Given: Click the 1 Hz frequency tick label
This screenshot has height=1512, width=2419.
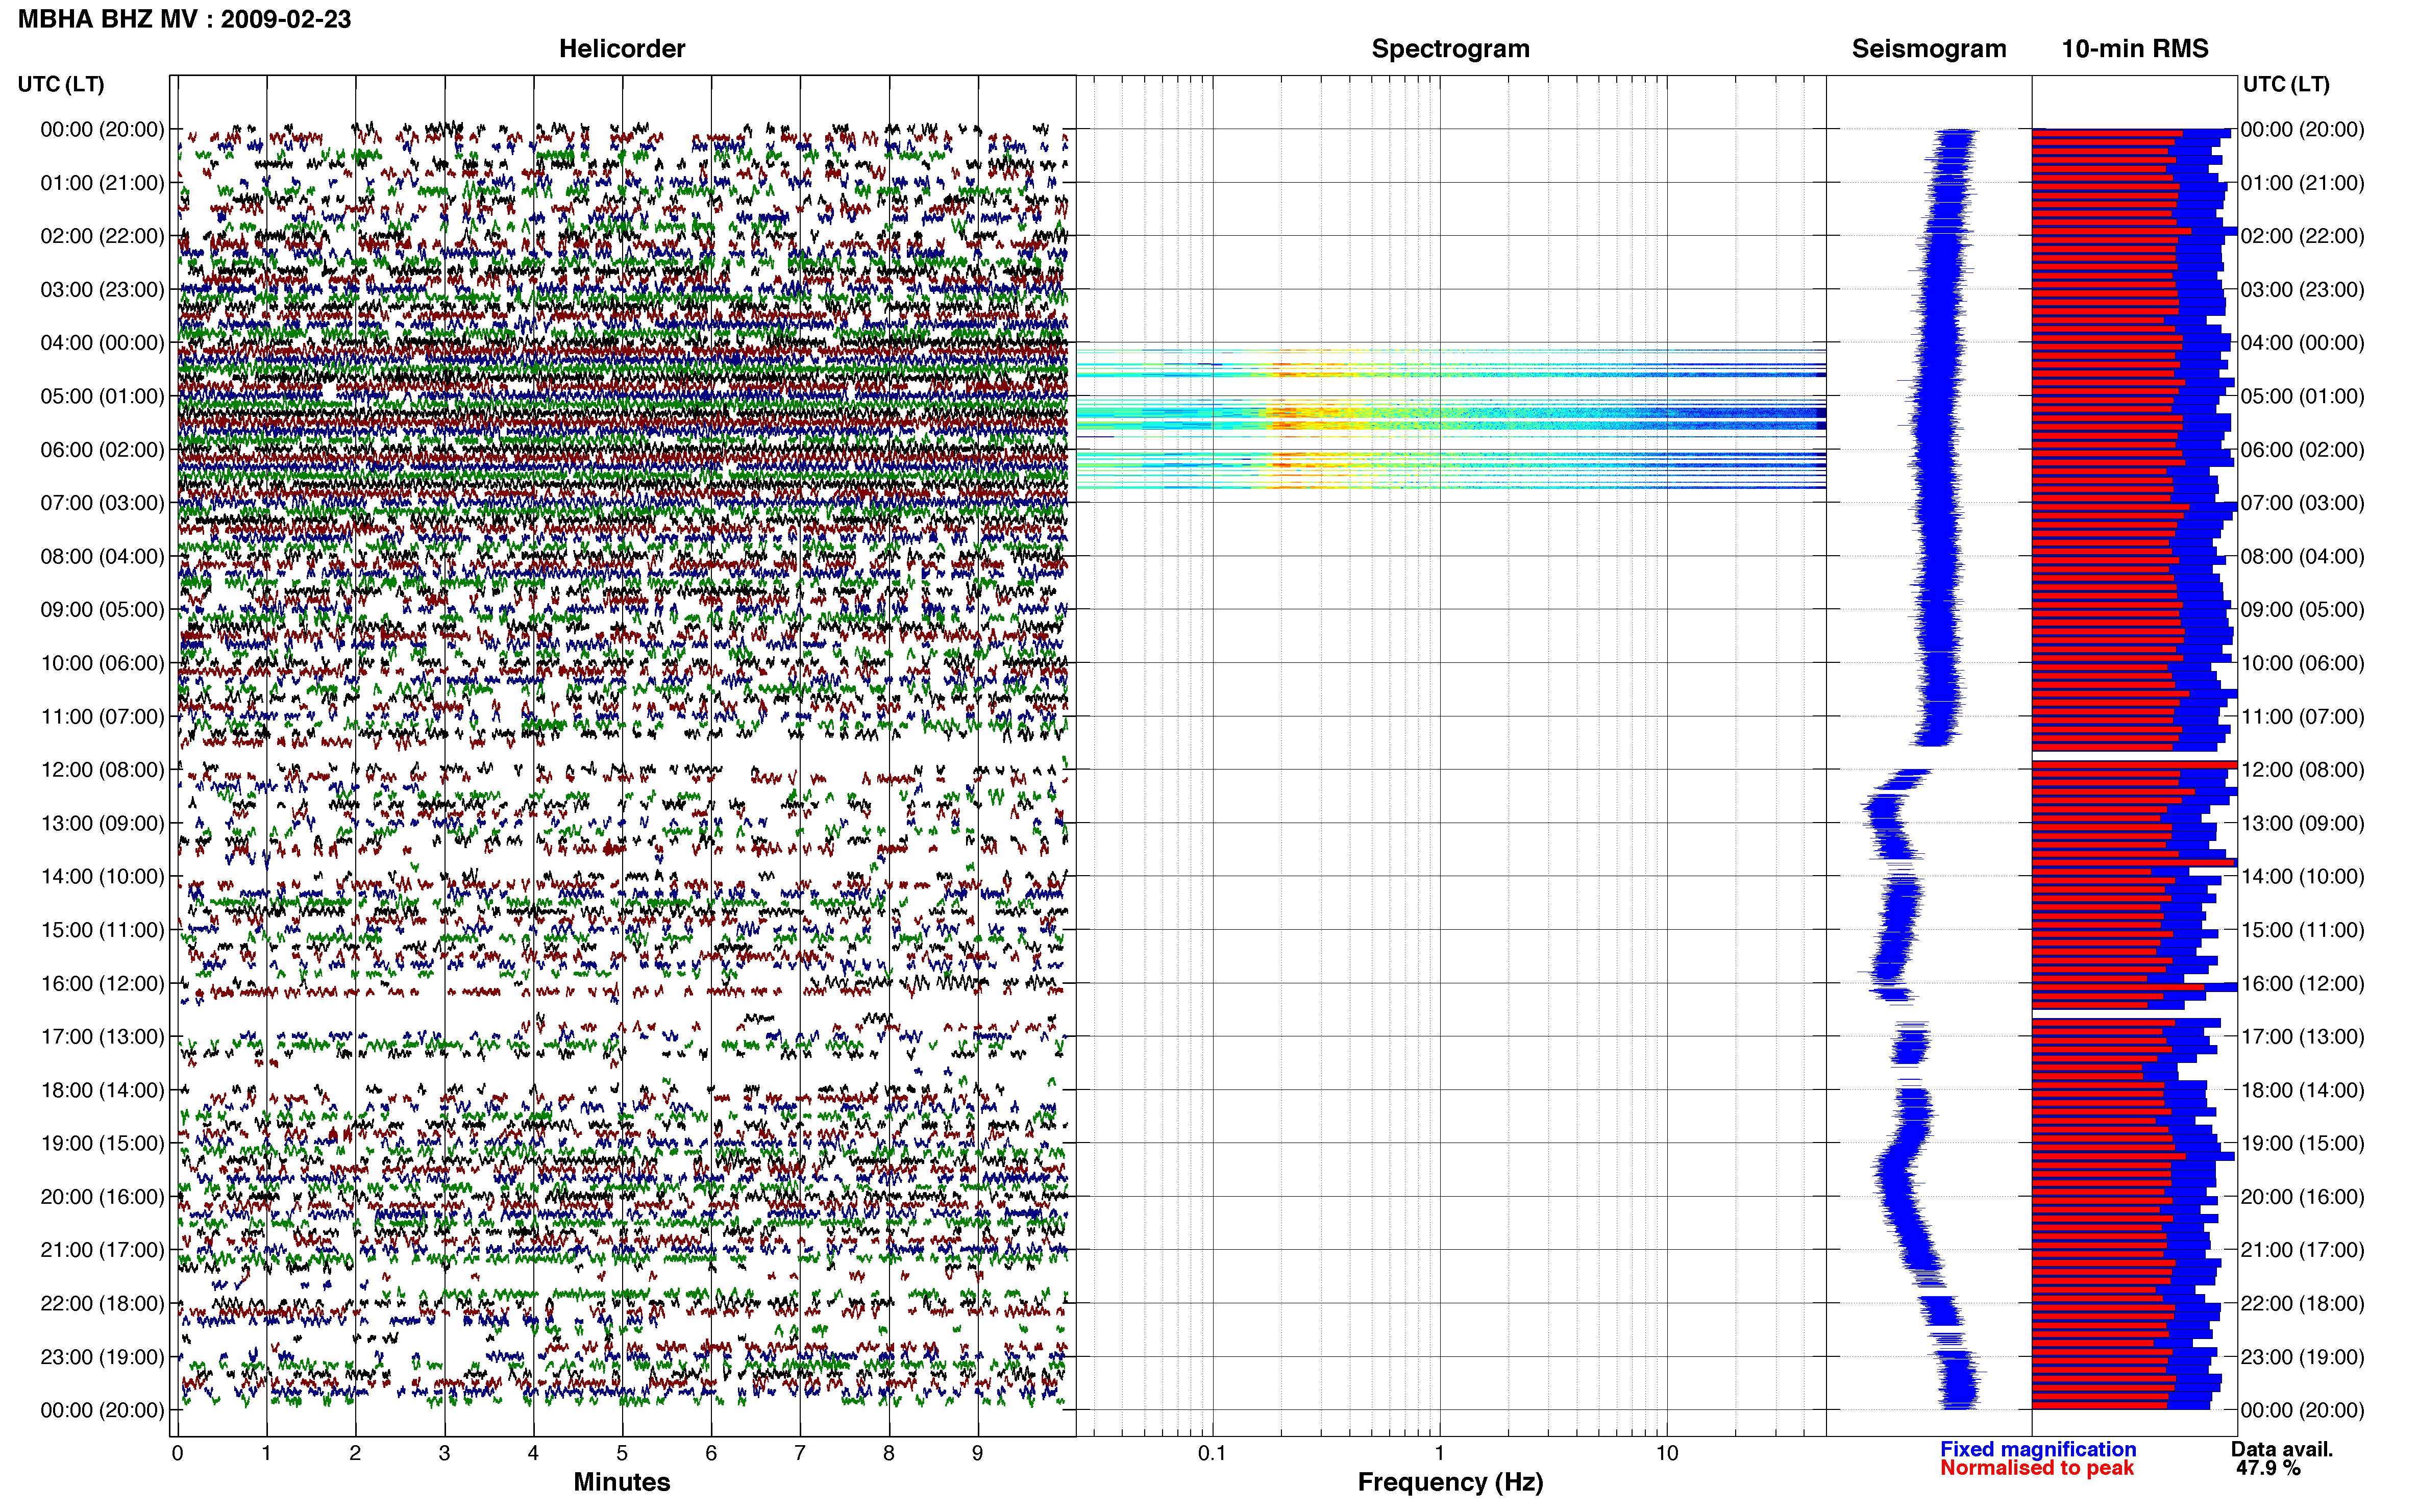Looking at the screenshot, I should [x=1439, y=1453].
